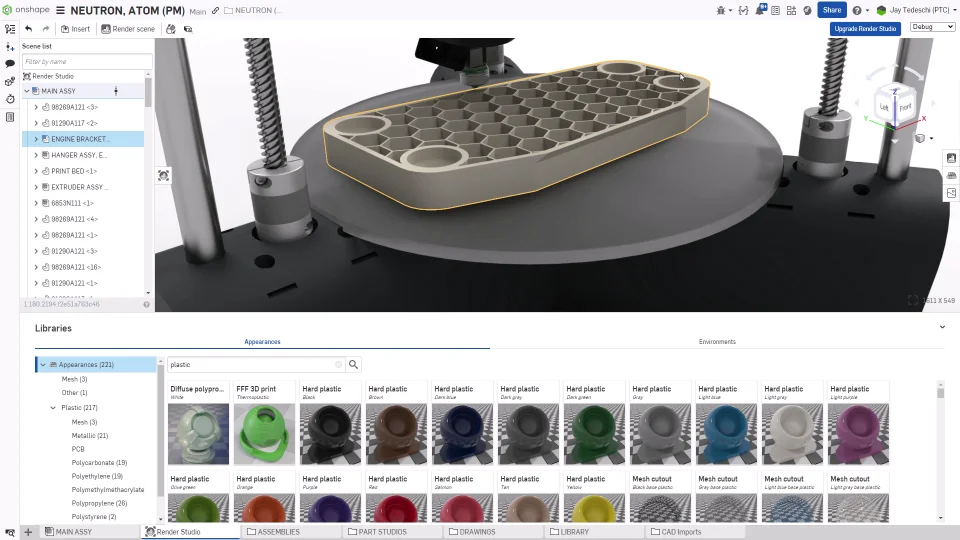Open the scene list panel icon
The image size is (960, 540).
tap(10, 29)
